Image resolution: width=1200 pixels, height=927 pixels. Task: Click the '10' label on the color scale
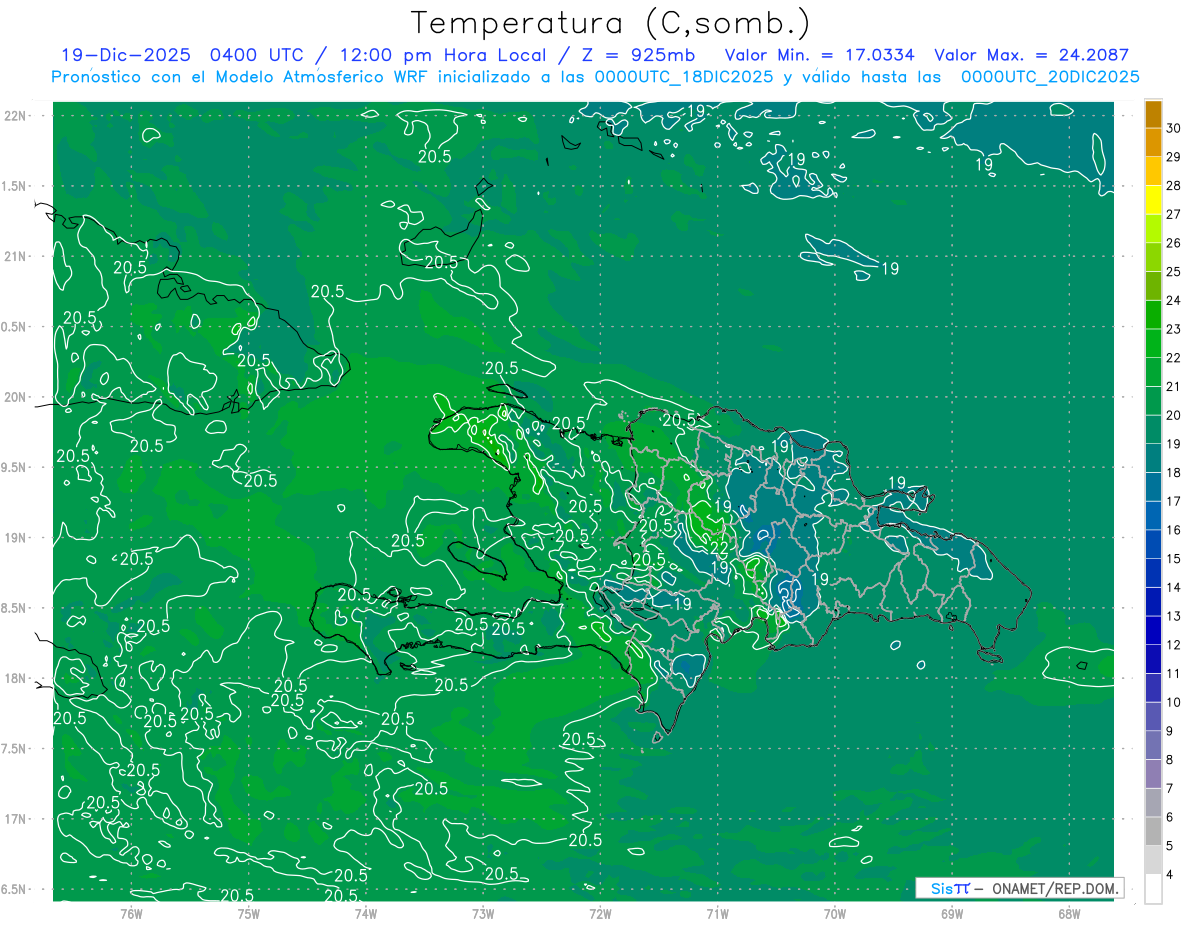[x=1174, y=703]
